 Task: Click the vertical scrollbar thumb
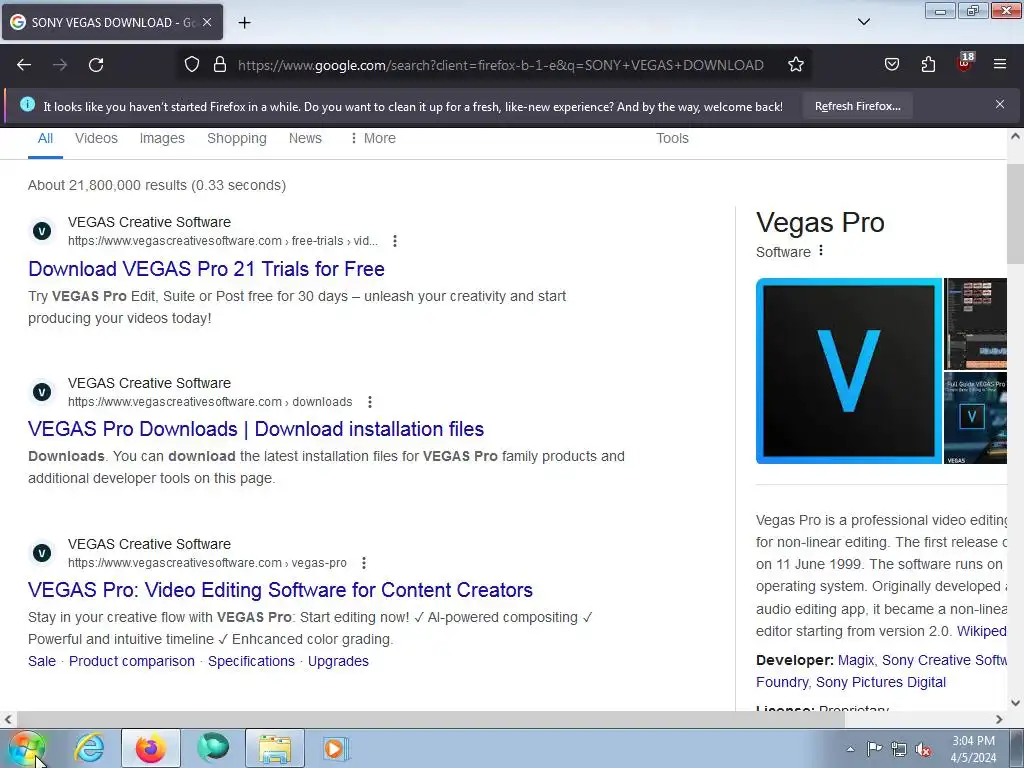(1016, 214)
